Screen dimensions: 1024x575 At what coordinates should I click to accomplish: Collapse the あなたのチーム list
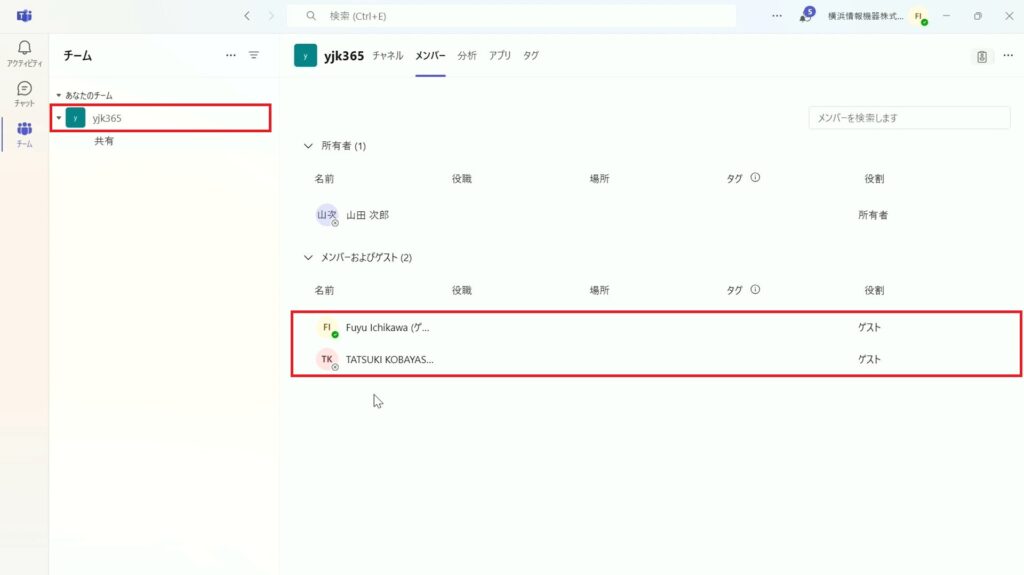pos(58,96)
